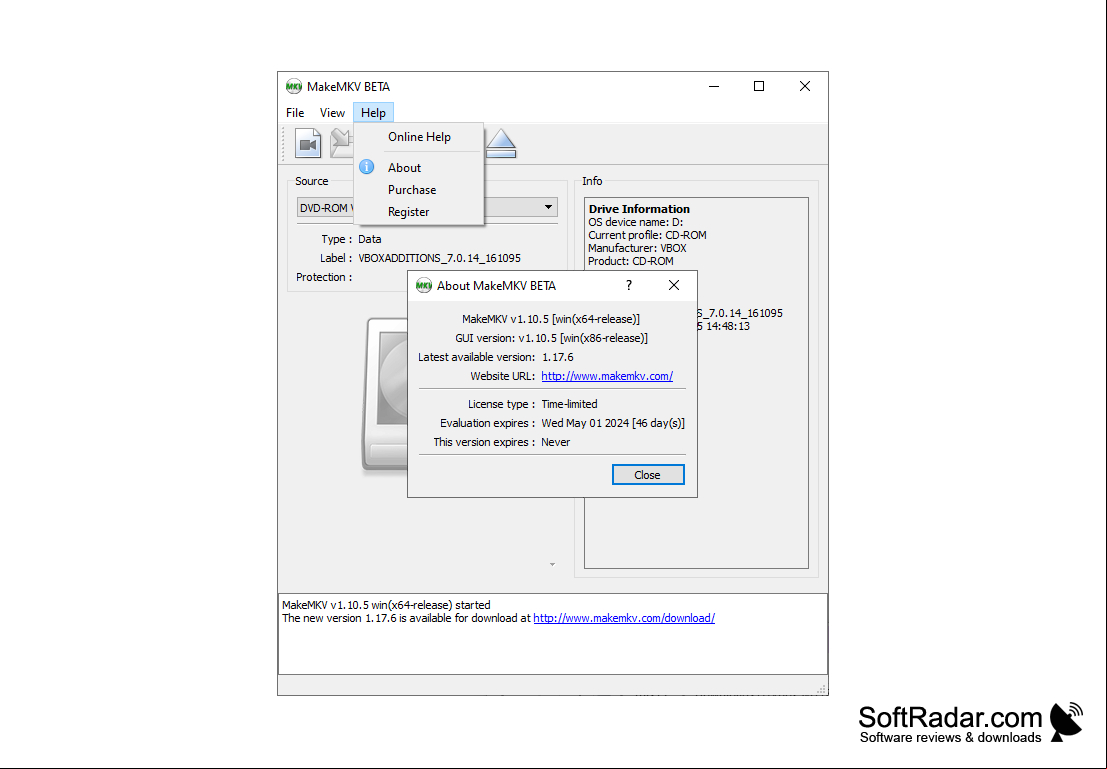
Task: Open the http://www.makemkv.com/ website link
Action: (x=607, y=376)
